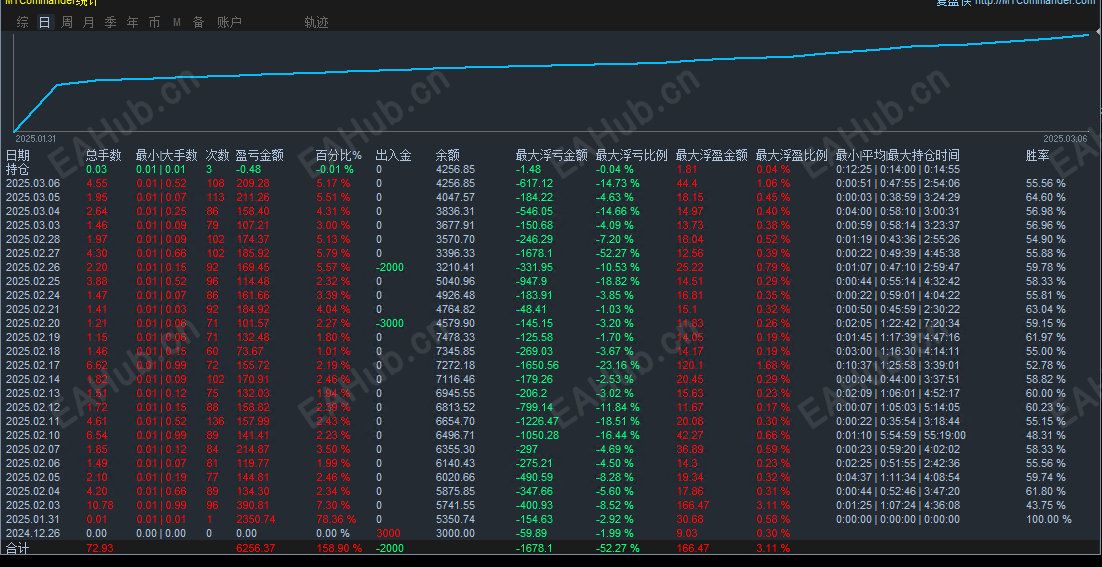Image resolution: width=1102 pixels, height=567 pixels.
Task: Click floating loss -617.12
Action: 534,183
